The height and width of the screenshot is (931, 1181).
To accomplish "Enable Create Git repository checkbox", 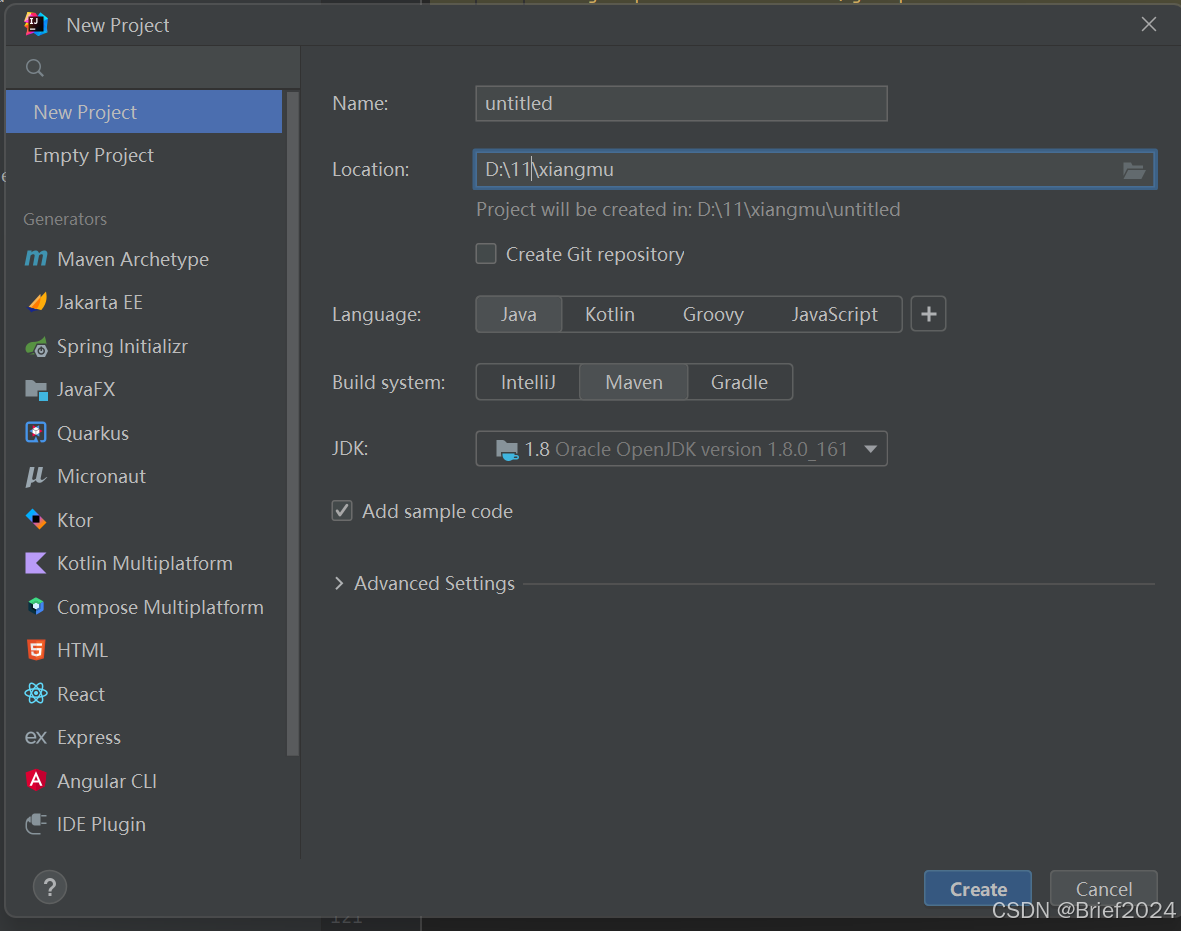I will (x=486, y=254).
